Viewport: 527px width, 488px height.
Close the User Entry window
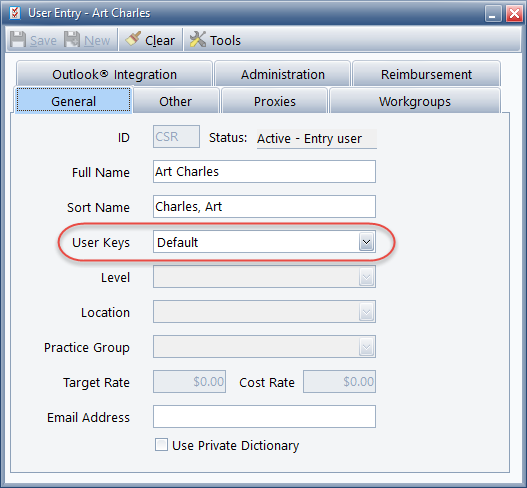pos(515,14)
